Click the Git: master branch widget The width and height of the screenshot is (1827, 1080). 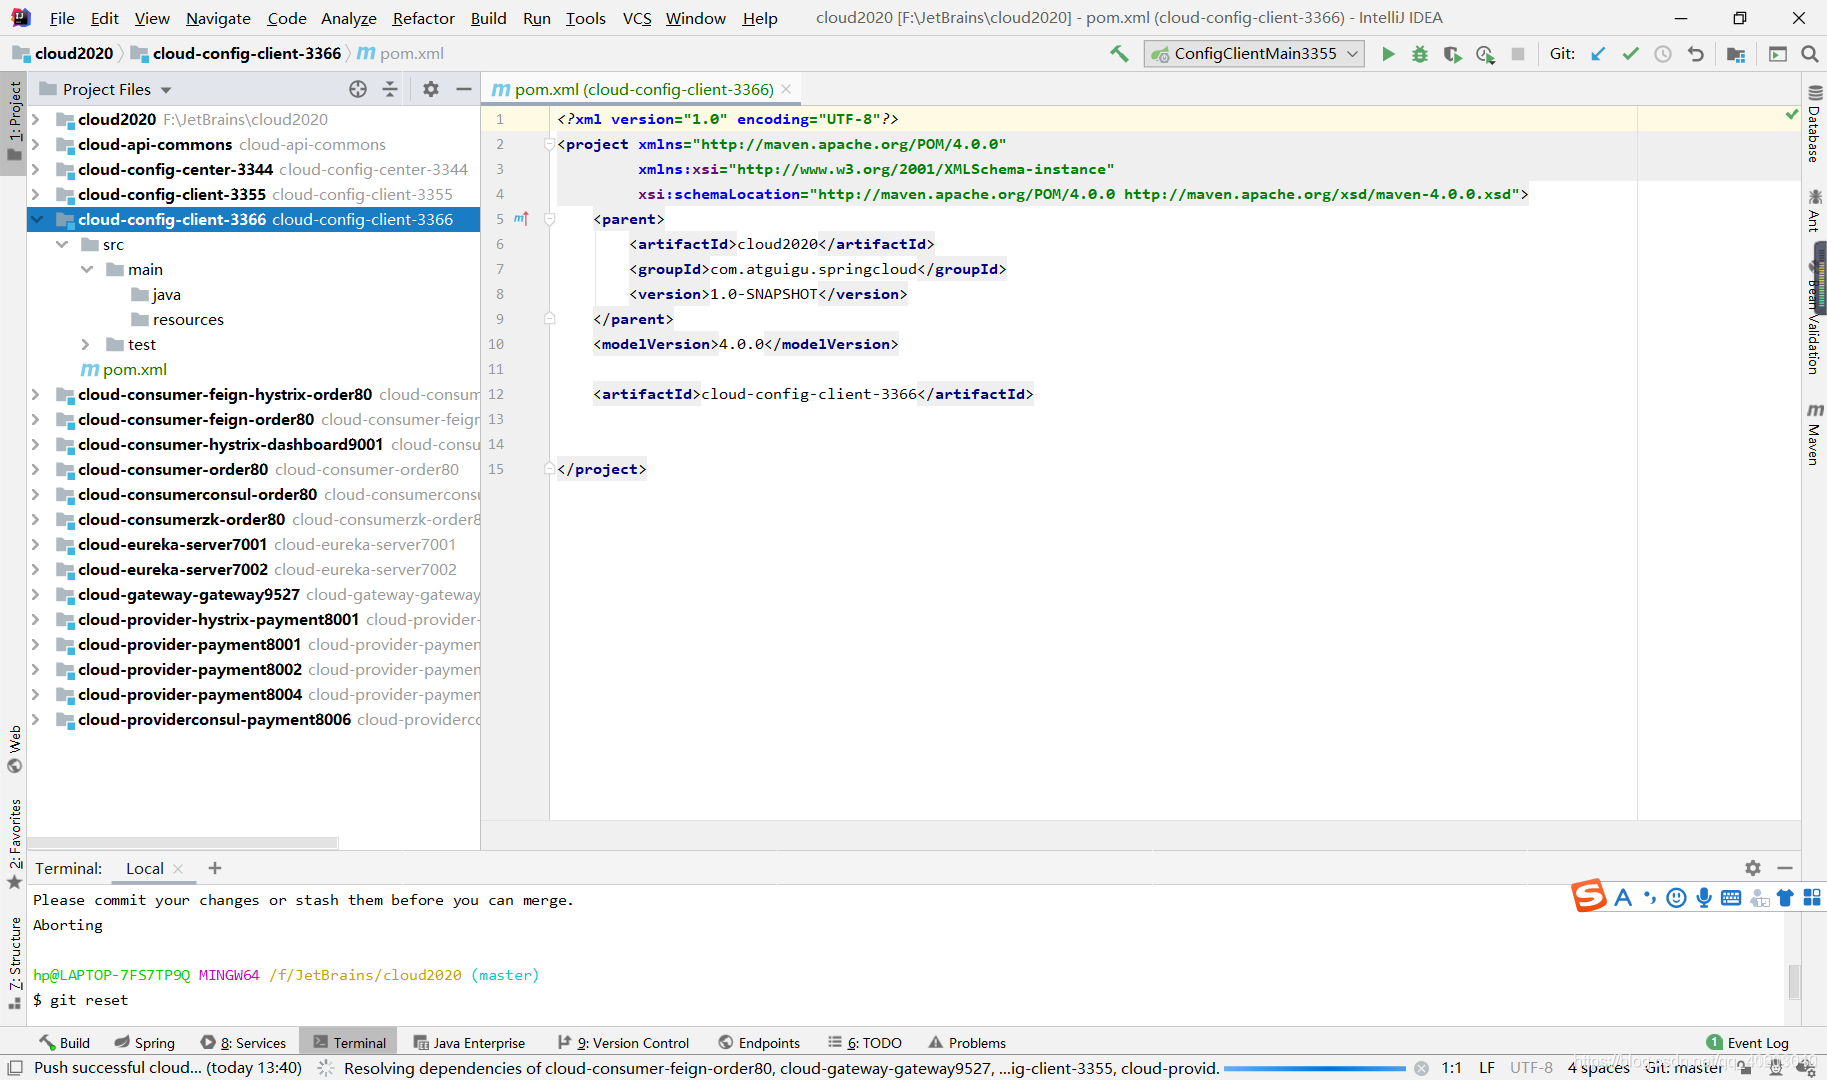pyautogui.click(x=1684, y=1068)
